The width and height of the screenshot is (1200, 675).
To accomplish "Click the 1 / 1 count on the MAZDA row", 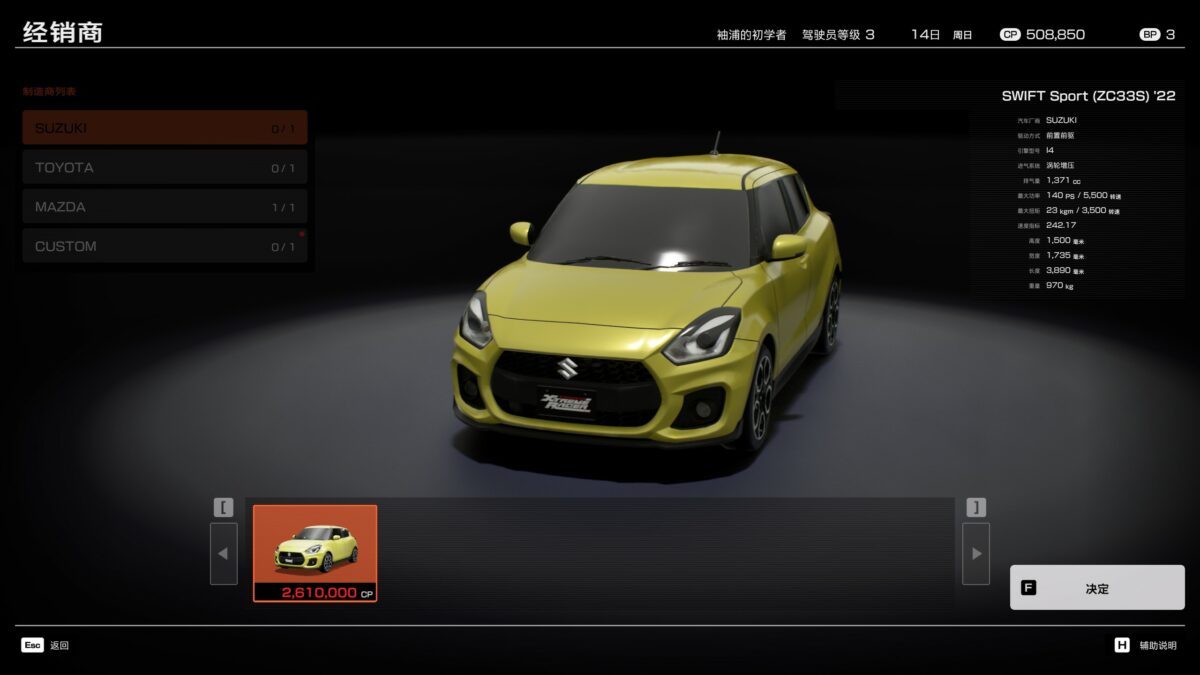I will (283, 208).
